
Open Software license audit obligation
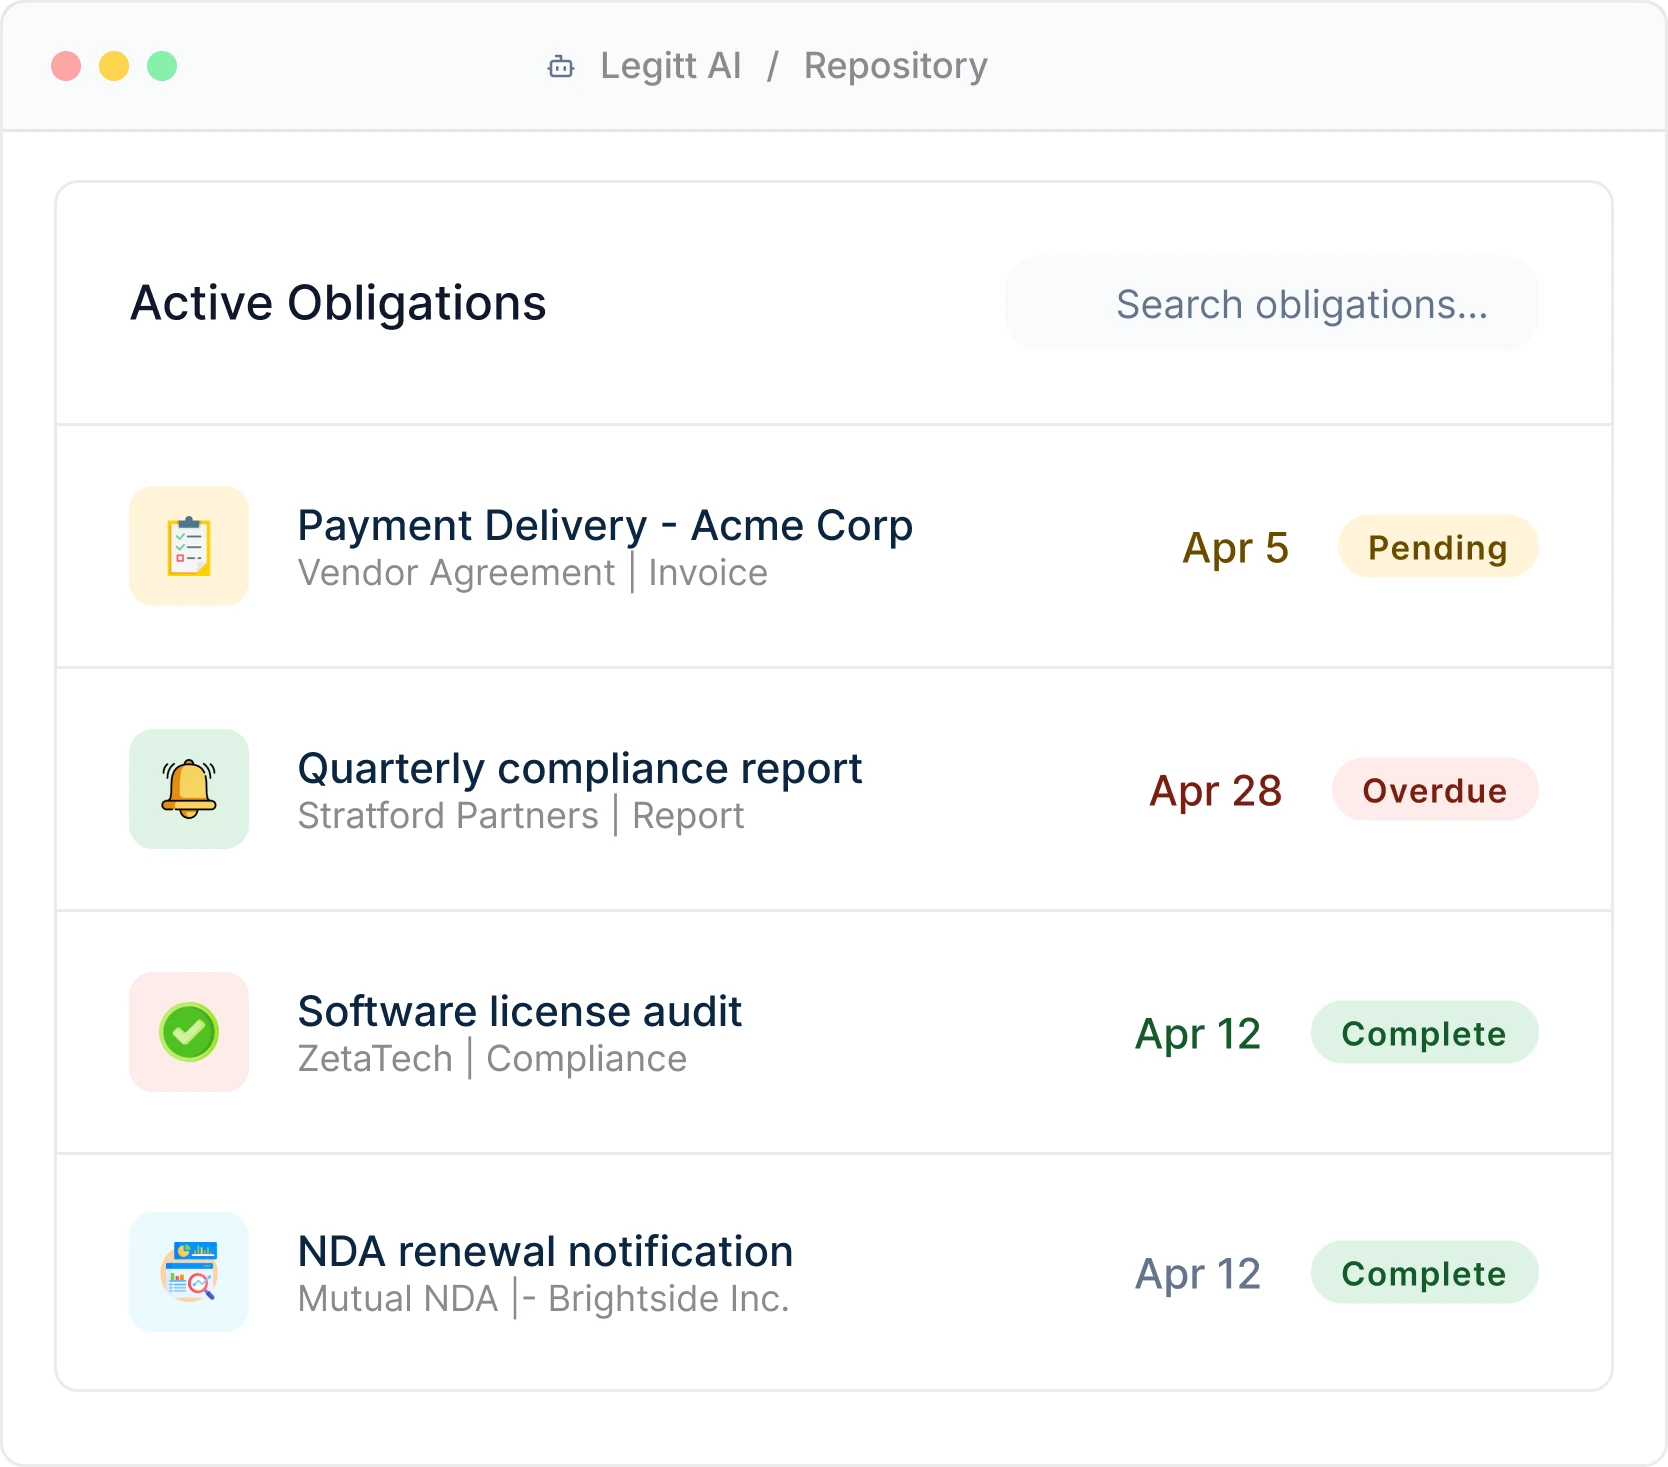(x=520, y=1012)
